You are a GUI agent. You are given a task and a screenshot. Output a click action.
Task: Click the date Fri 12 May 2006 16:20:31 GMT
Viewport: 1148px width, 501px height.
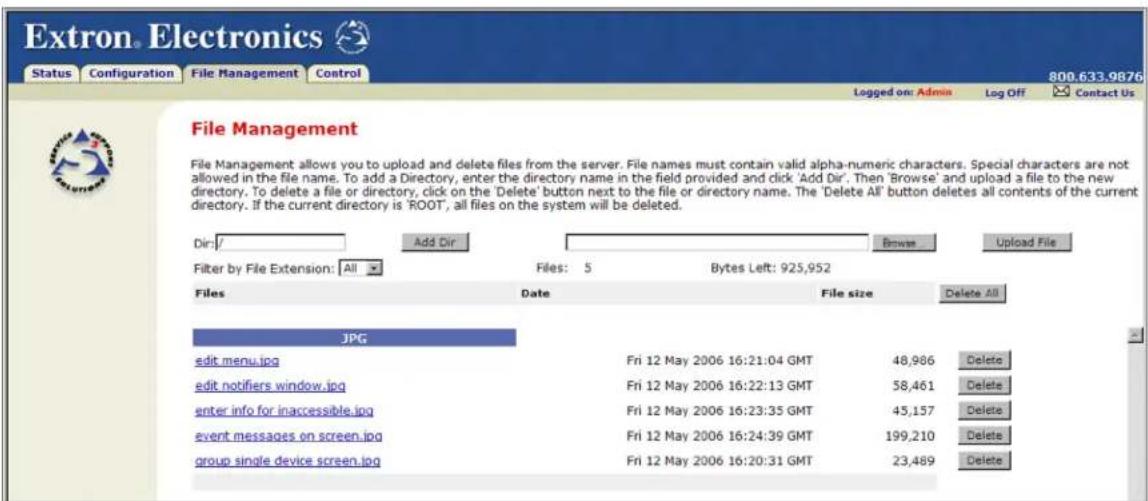(719, 461)
